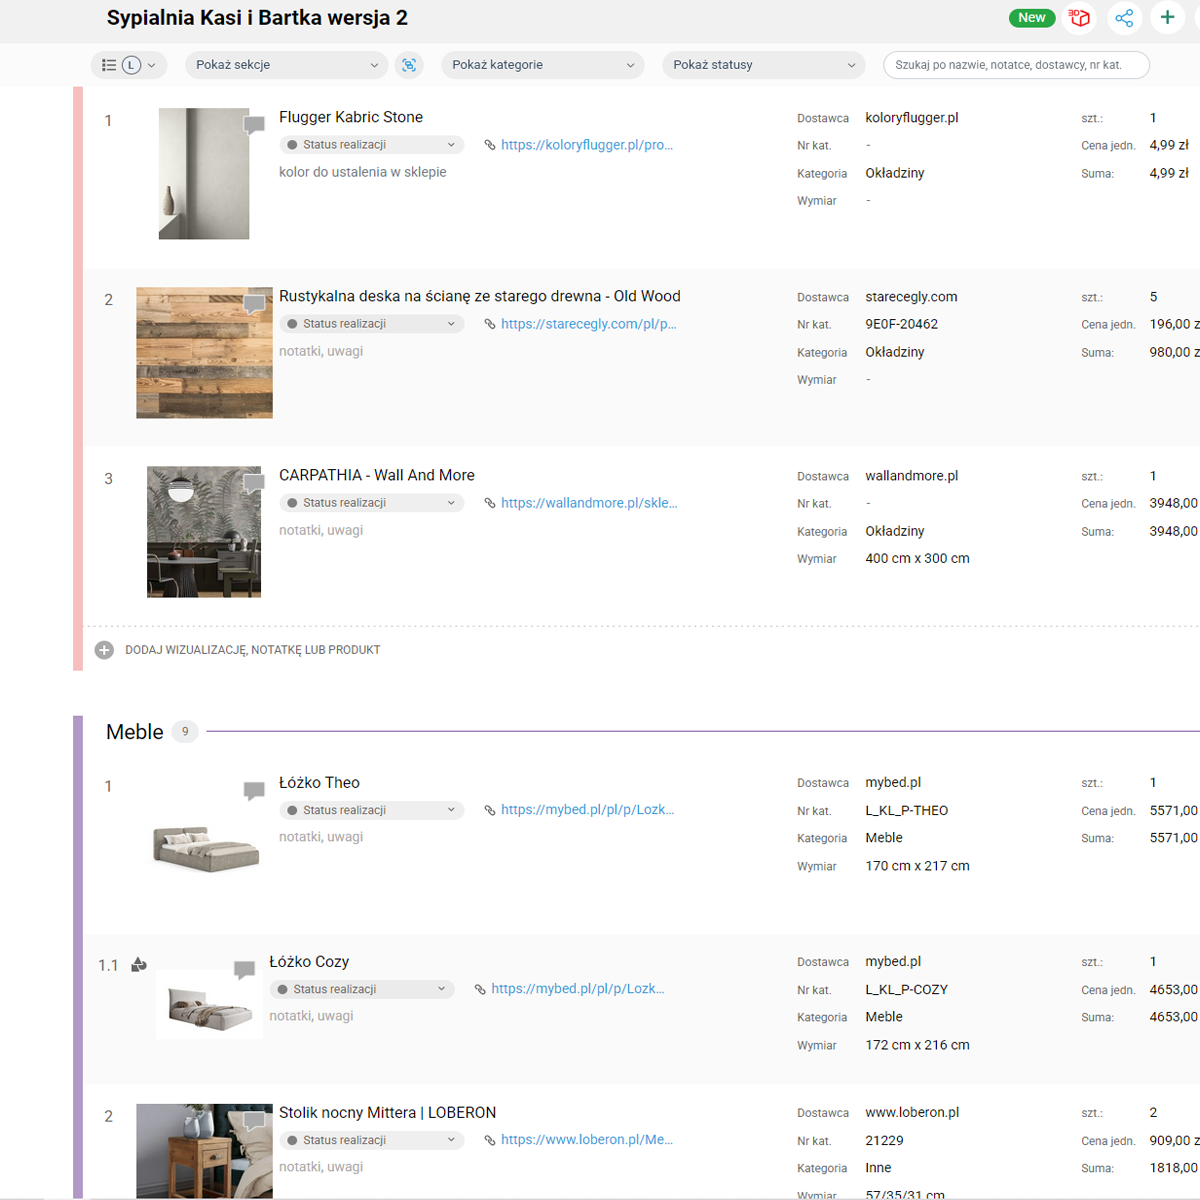
Task: Click the New badge in header
Action: (1032, 18)
